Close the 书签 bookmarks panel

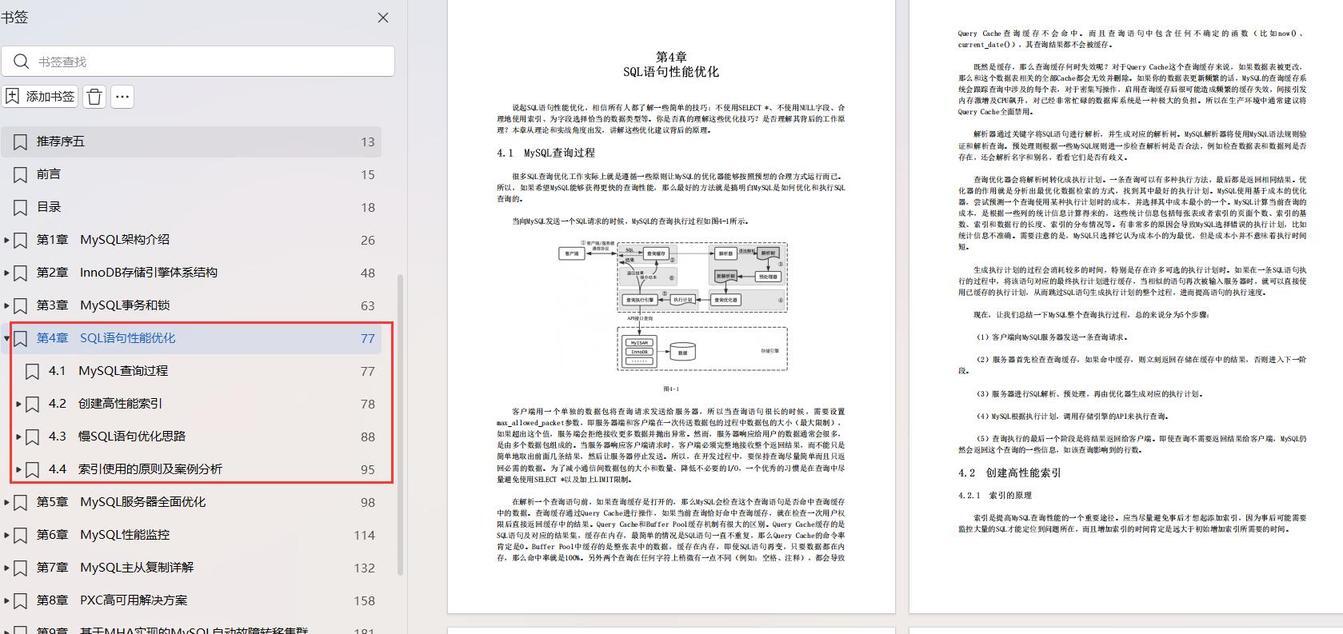coord(383,17)
